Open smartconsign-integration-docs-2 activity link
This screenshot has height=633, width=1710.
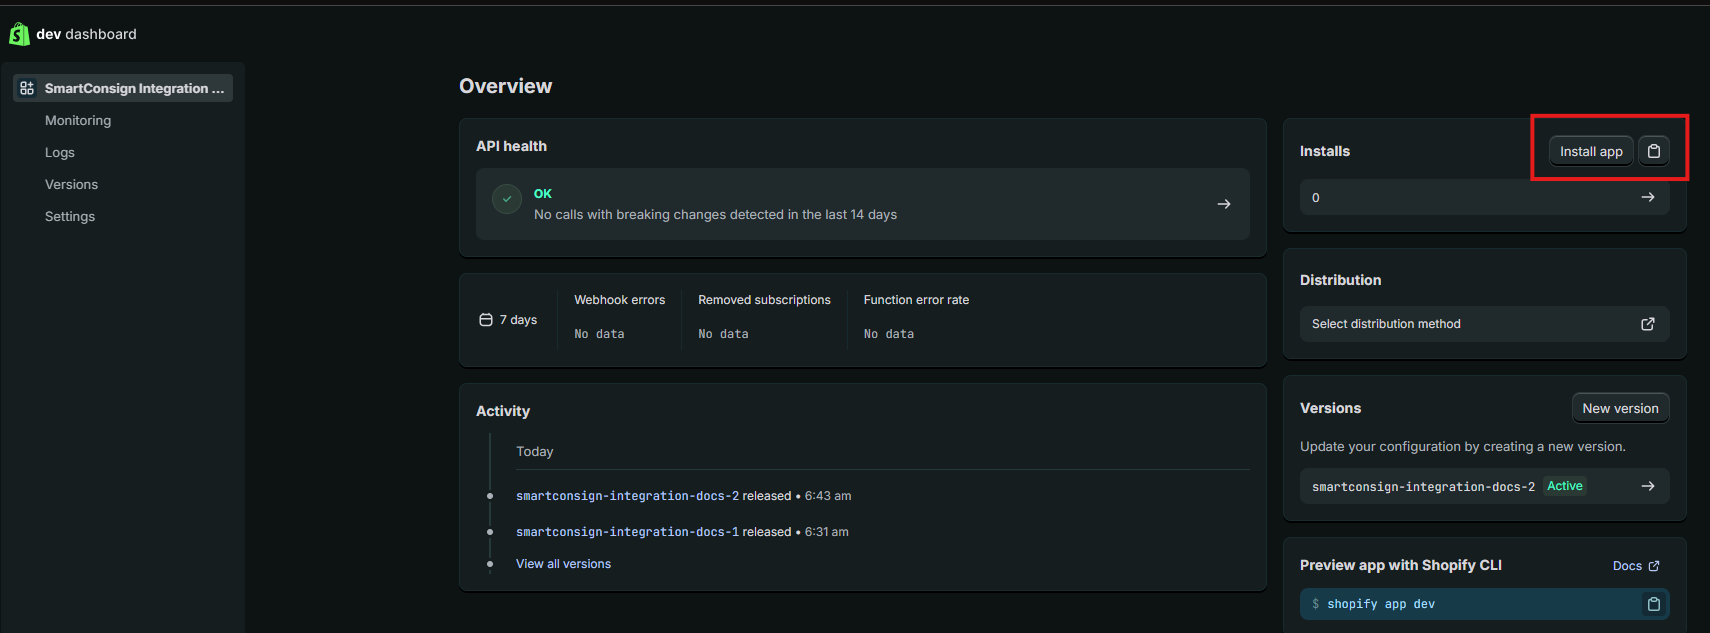627,496
